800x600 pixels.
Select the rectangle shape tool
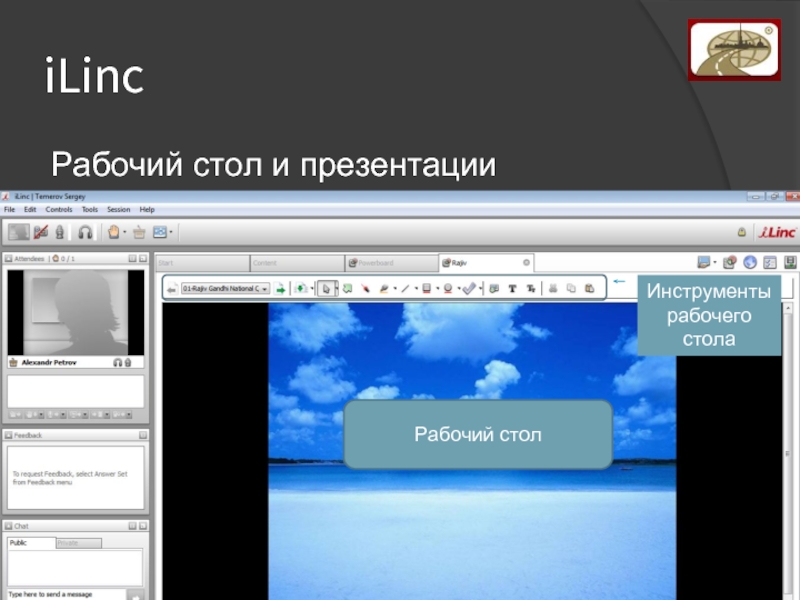pos(427,289)
